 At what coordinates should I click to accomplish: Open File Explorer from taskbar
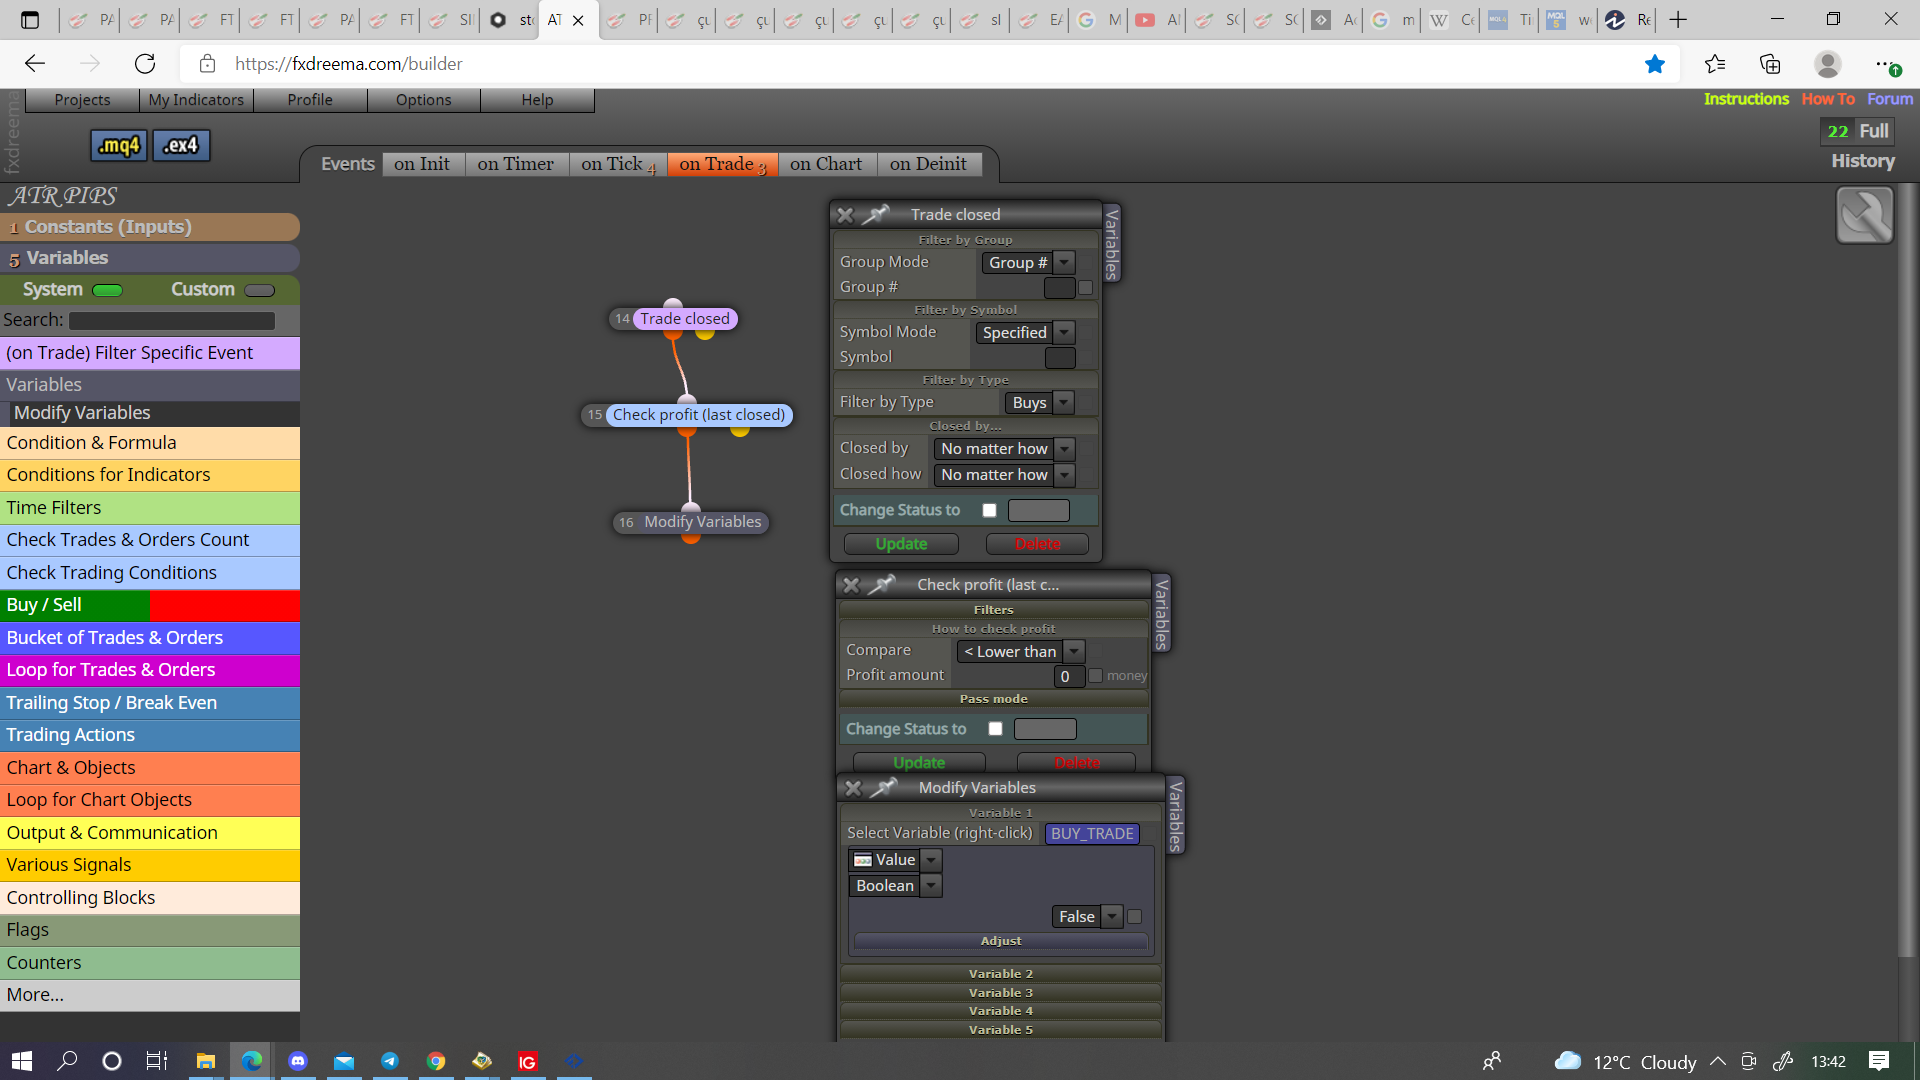tap(206, 1061)
